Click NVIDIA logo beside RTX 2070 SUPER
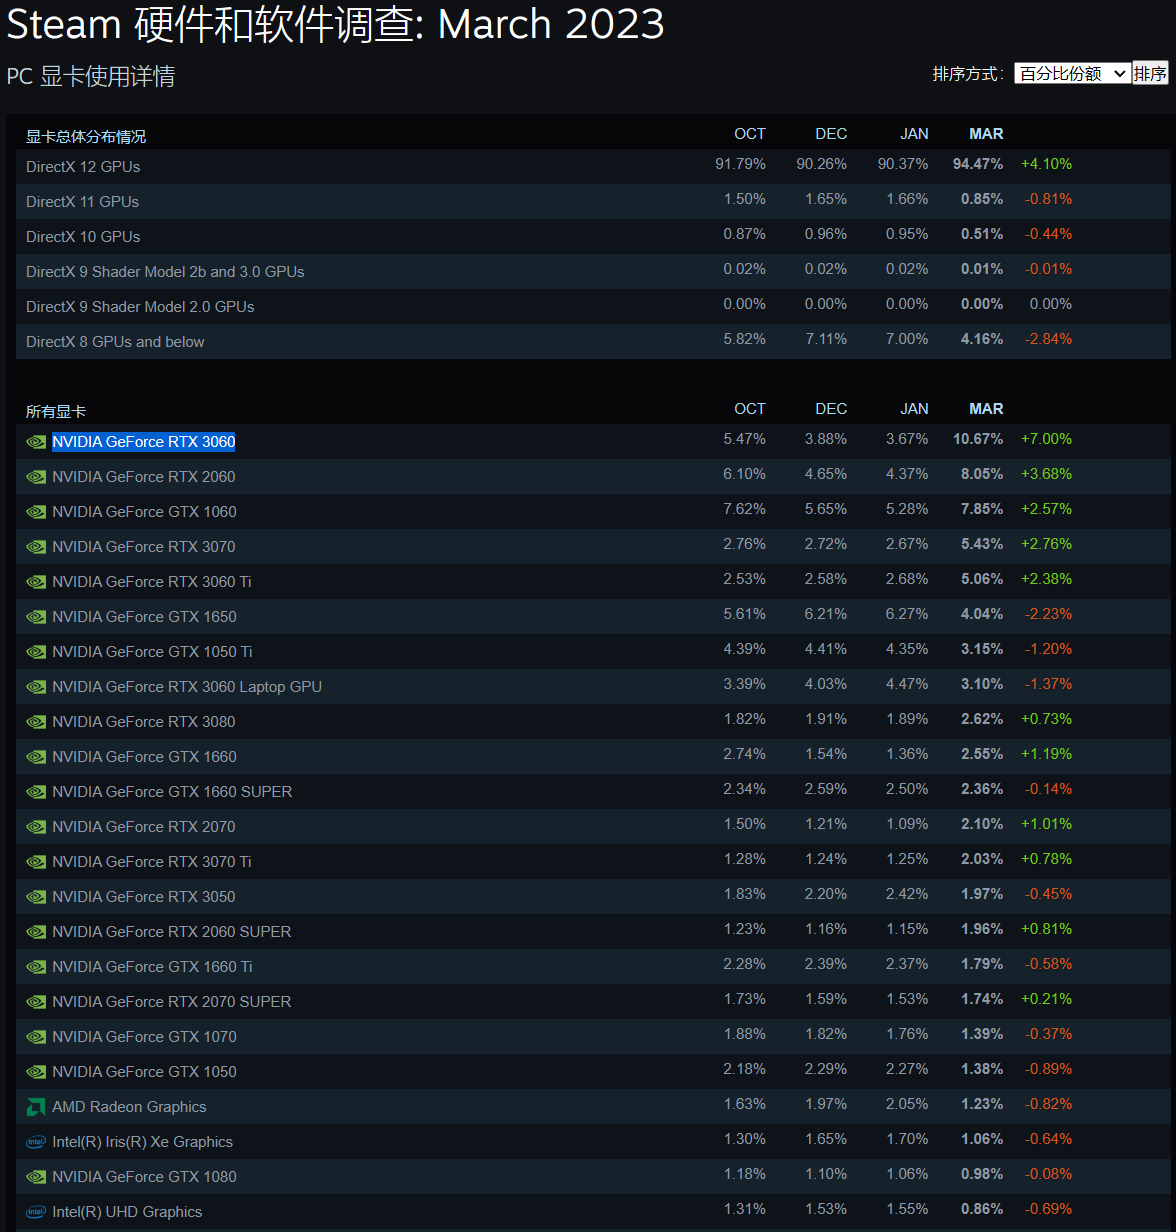This screenshot has height=1232, width=1176. 36,1002
